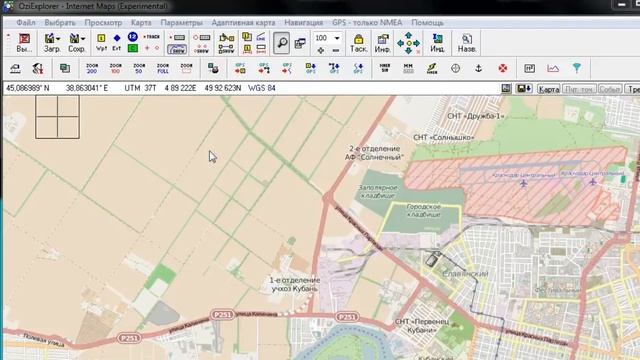Click the pan right arrow

point(416,43)
